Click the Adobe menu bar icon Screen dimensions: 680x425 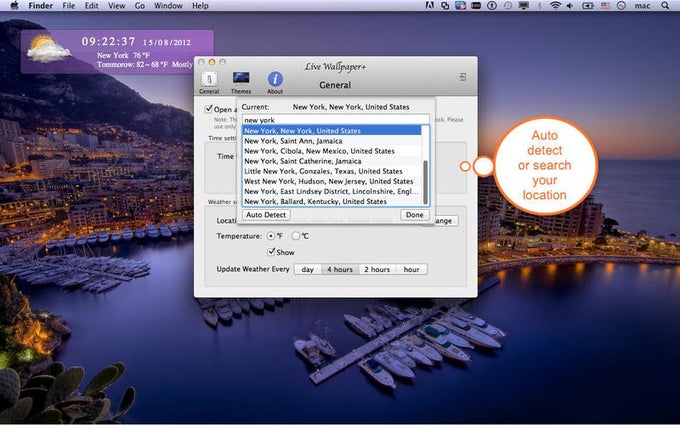430,6
